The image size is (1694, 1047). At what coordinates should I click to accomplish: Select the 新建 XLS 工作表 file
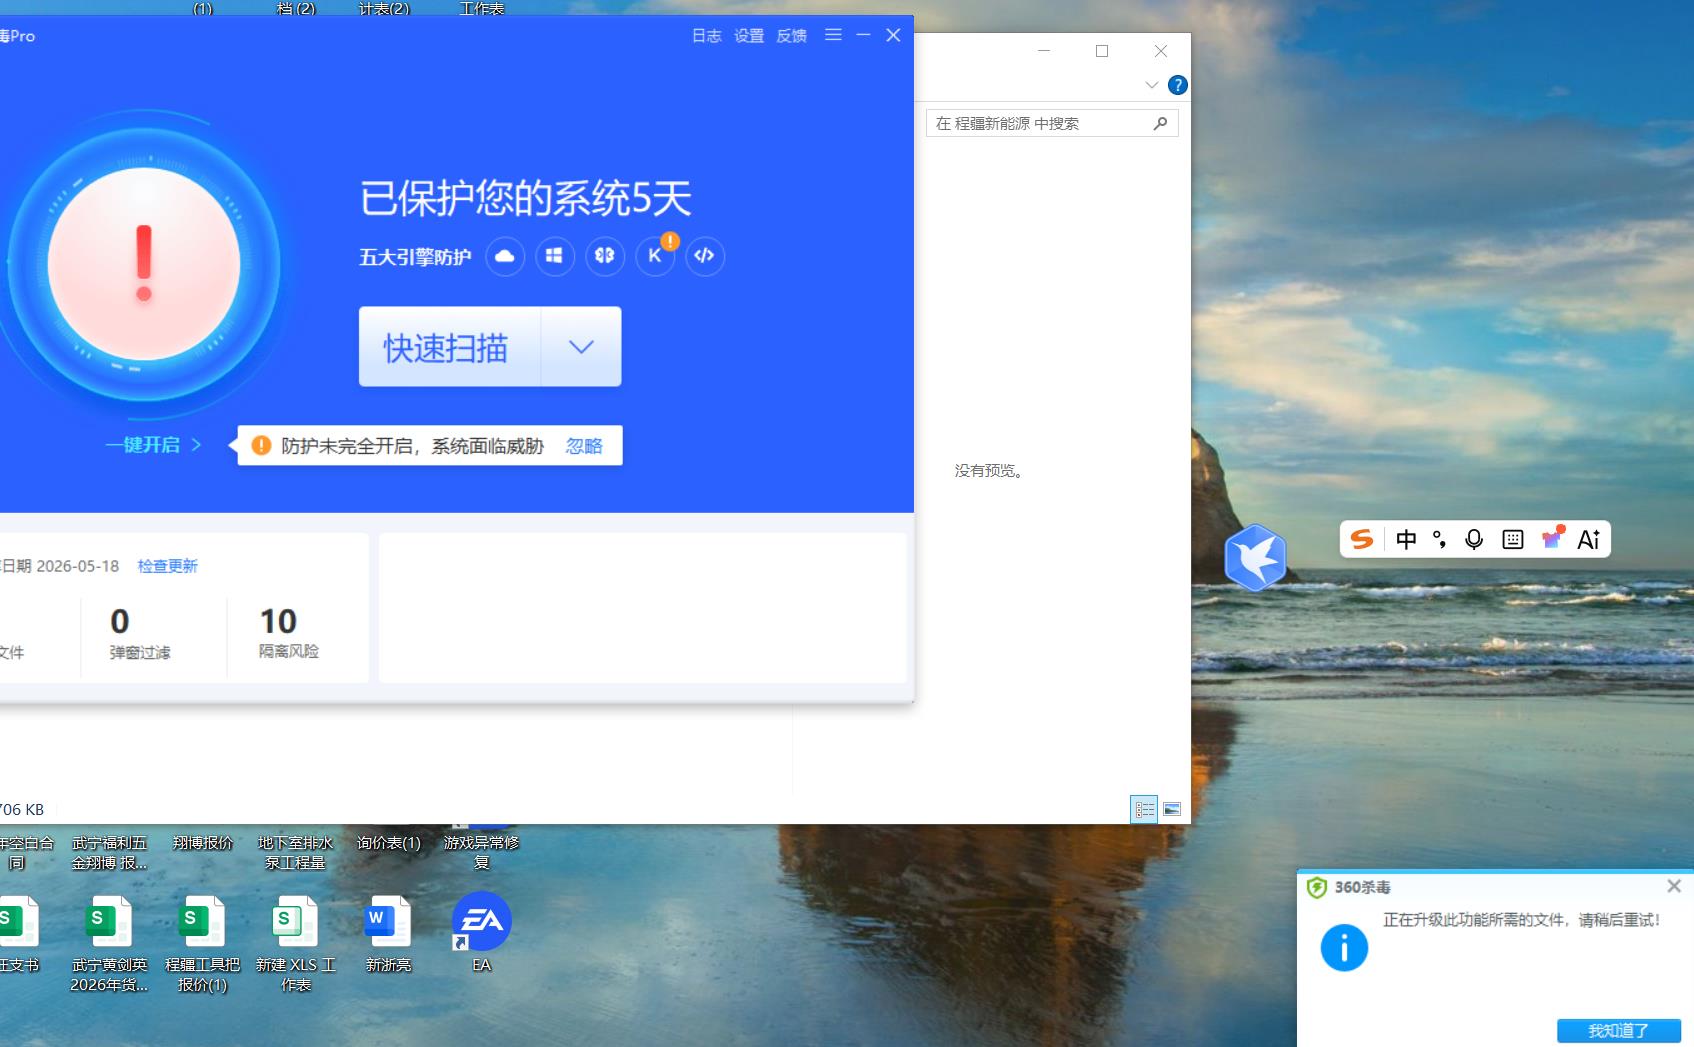[x=295, y=942]
